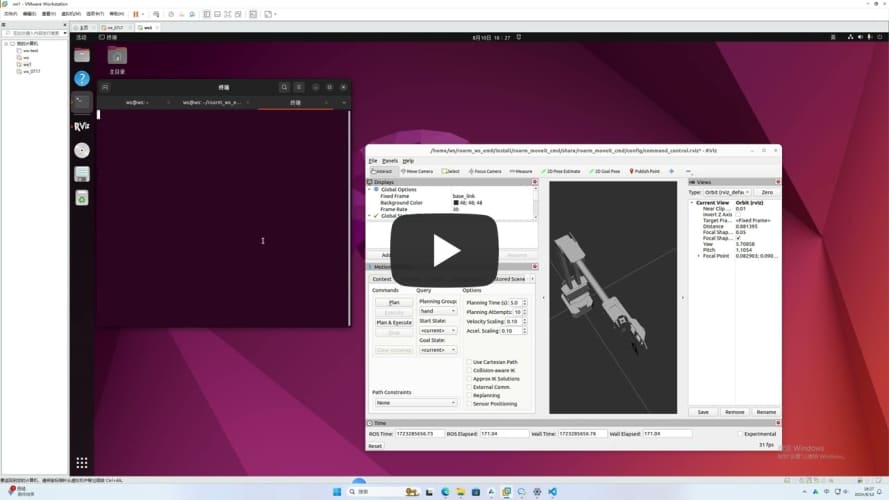Switch to the Stored Scenes tab
The height and width of the screenshot is (500, 889).
[x=510, y=279]
